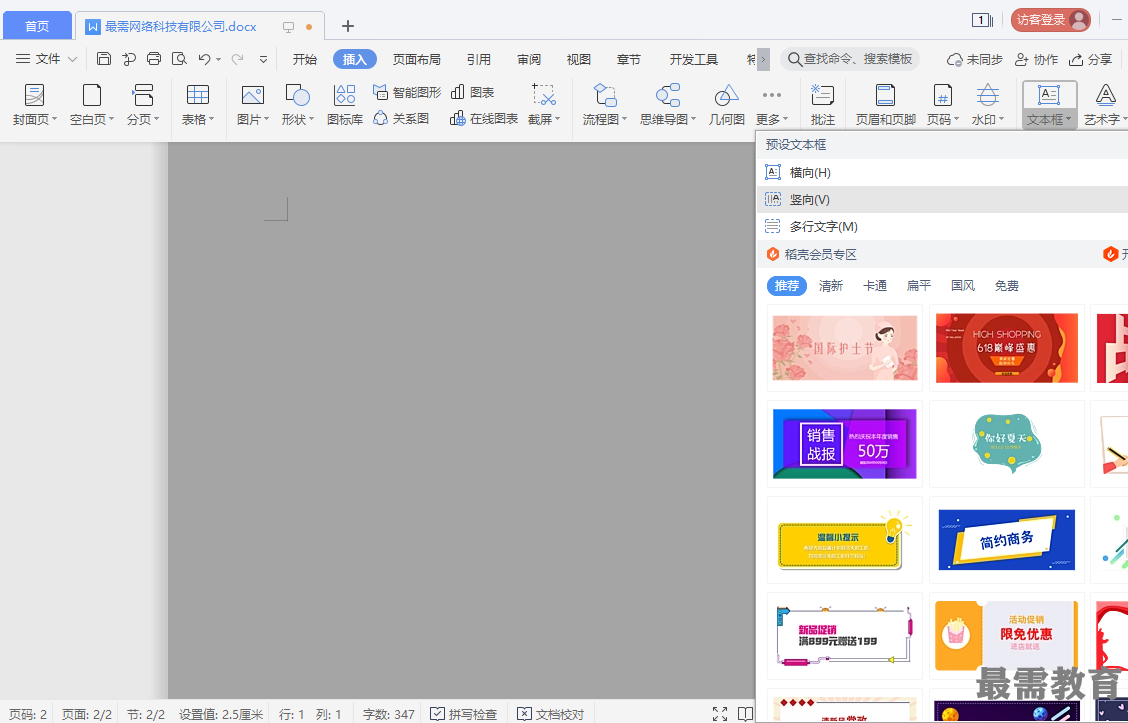This screenshot has width=1128, height=723.
Task: Open the Shapes (形状) tool
Action: coord(297,104)
